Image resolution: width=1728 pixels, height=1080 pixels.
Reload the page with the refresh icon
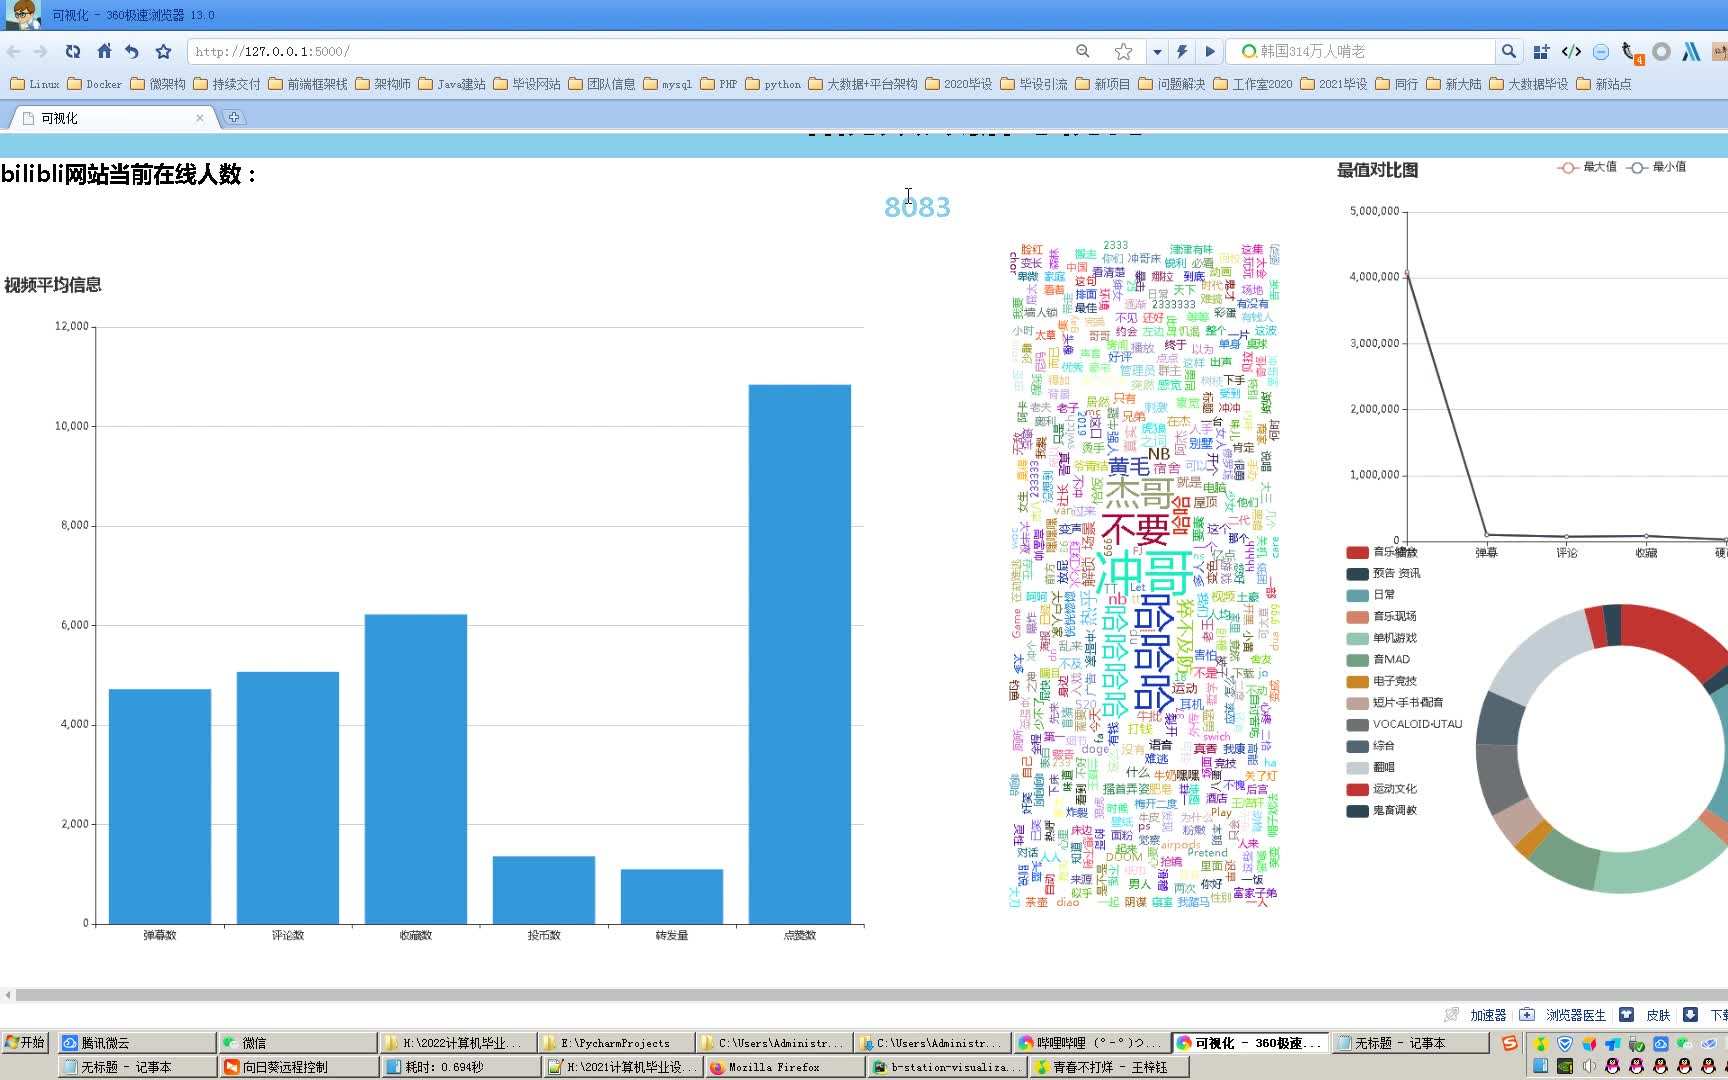[73, 51]
